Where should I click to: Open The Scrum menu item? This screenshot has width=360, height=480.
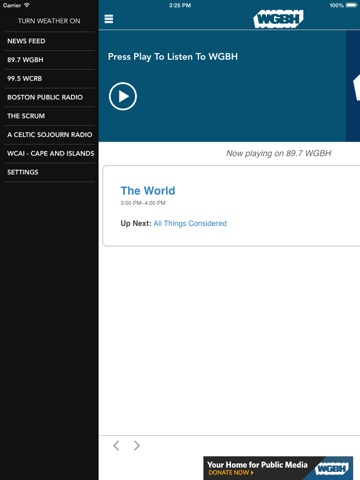point(49,116)
